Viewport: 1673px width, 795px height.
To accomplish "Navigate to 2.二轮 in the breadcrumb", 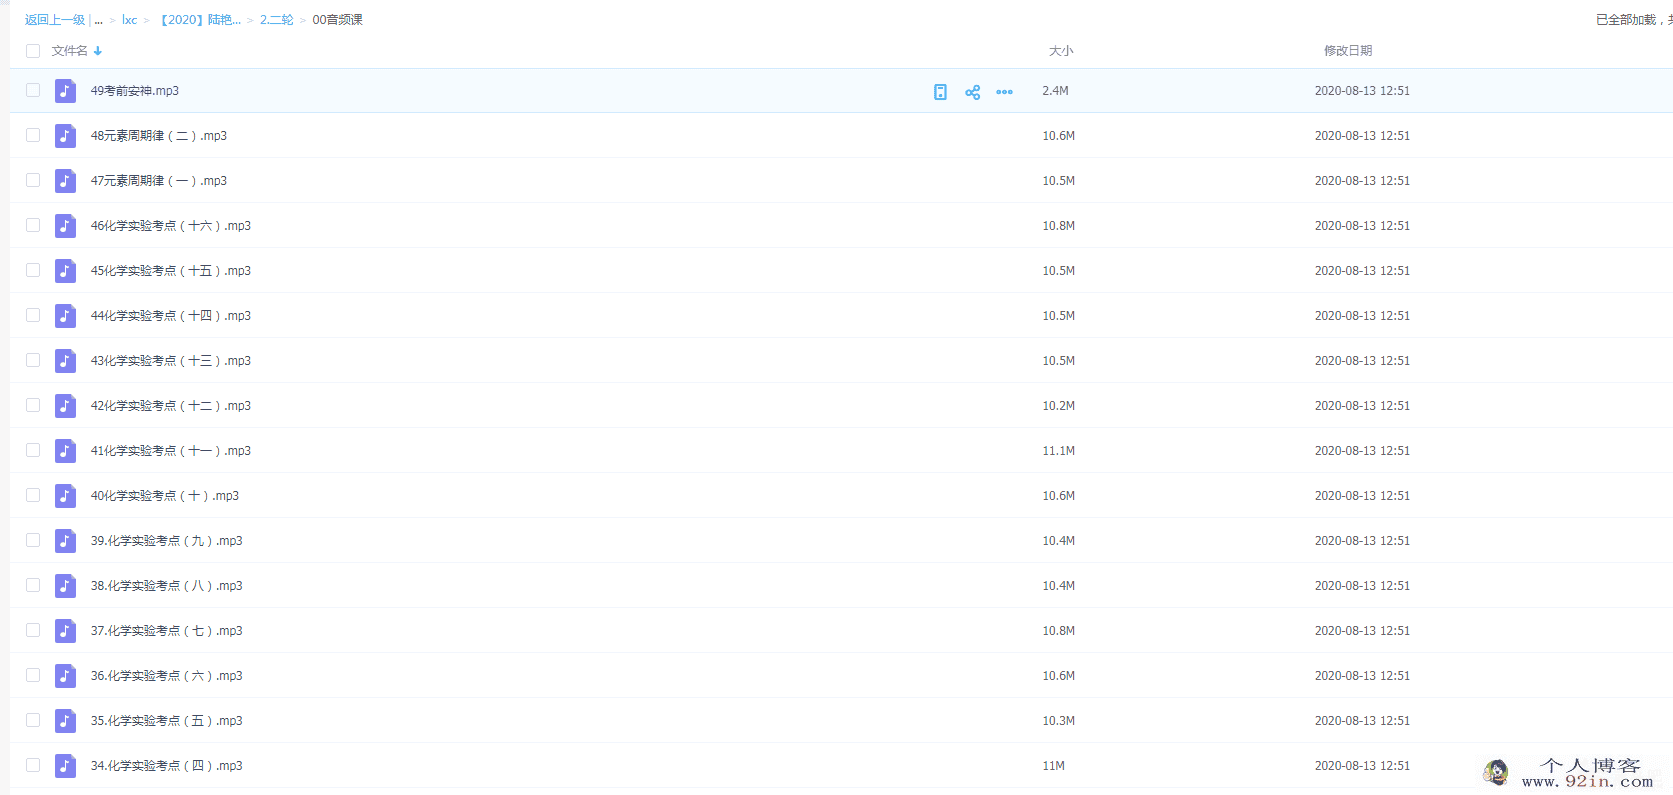I will pos(277,20).
